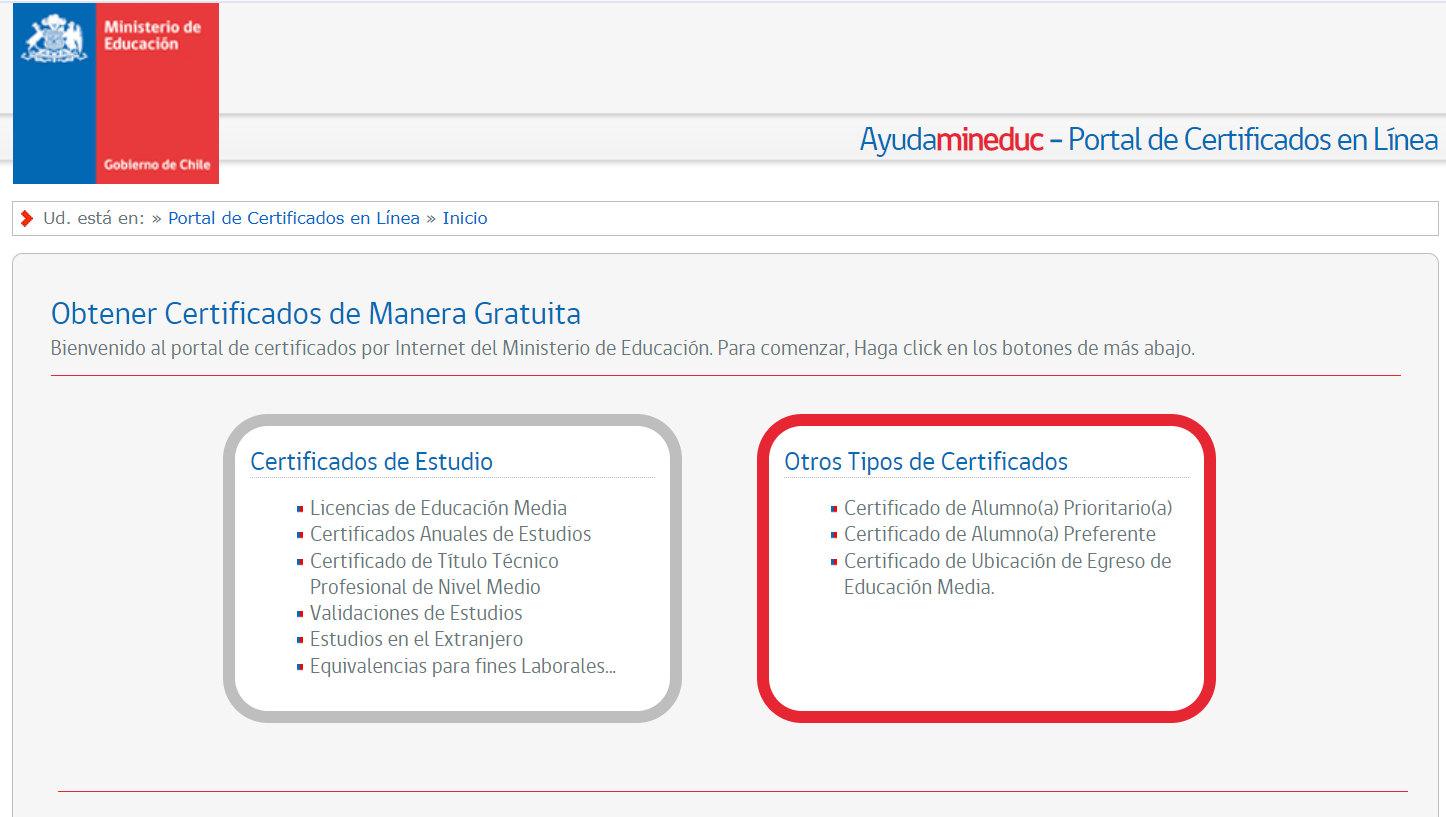Click the Ministerio de Educación logo
This screenshot has width=1446, height=817.
(x=116, y=93)
